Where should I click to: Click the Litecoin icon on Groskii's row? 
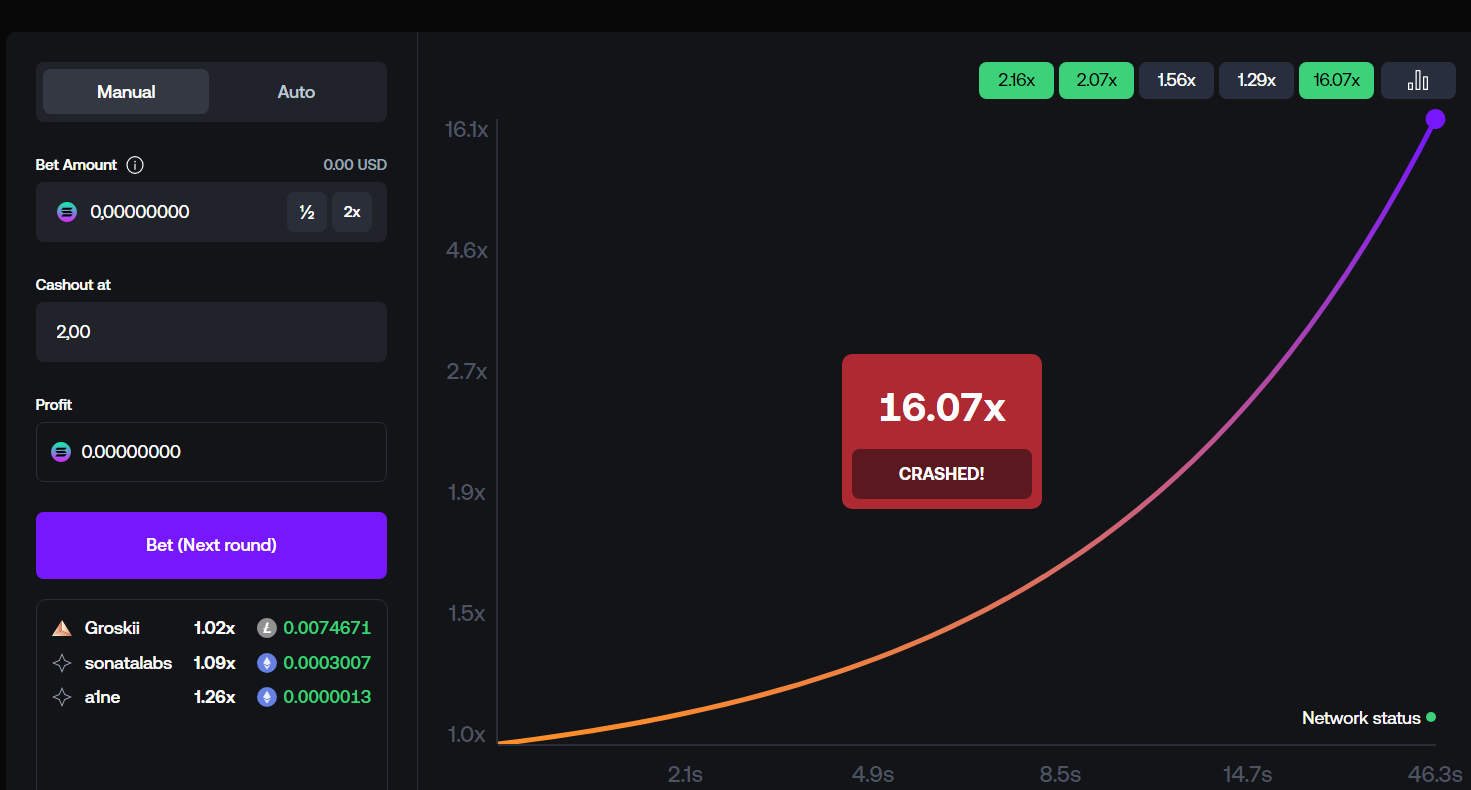pos(267,628)
